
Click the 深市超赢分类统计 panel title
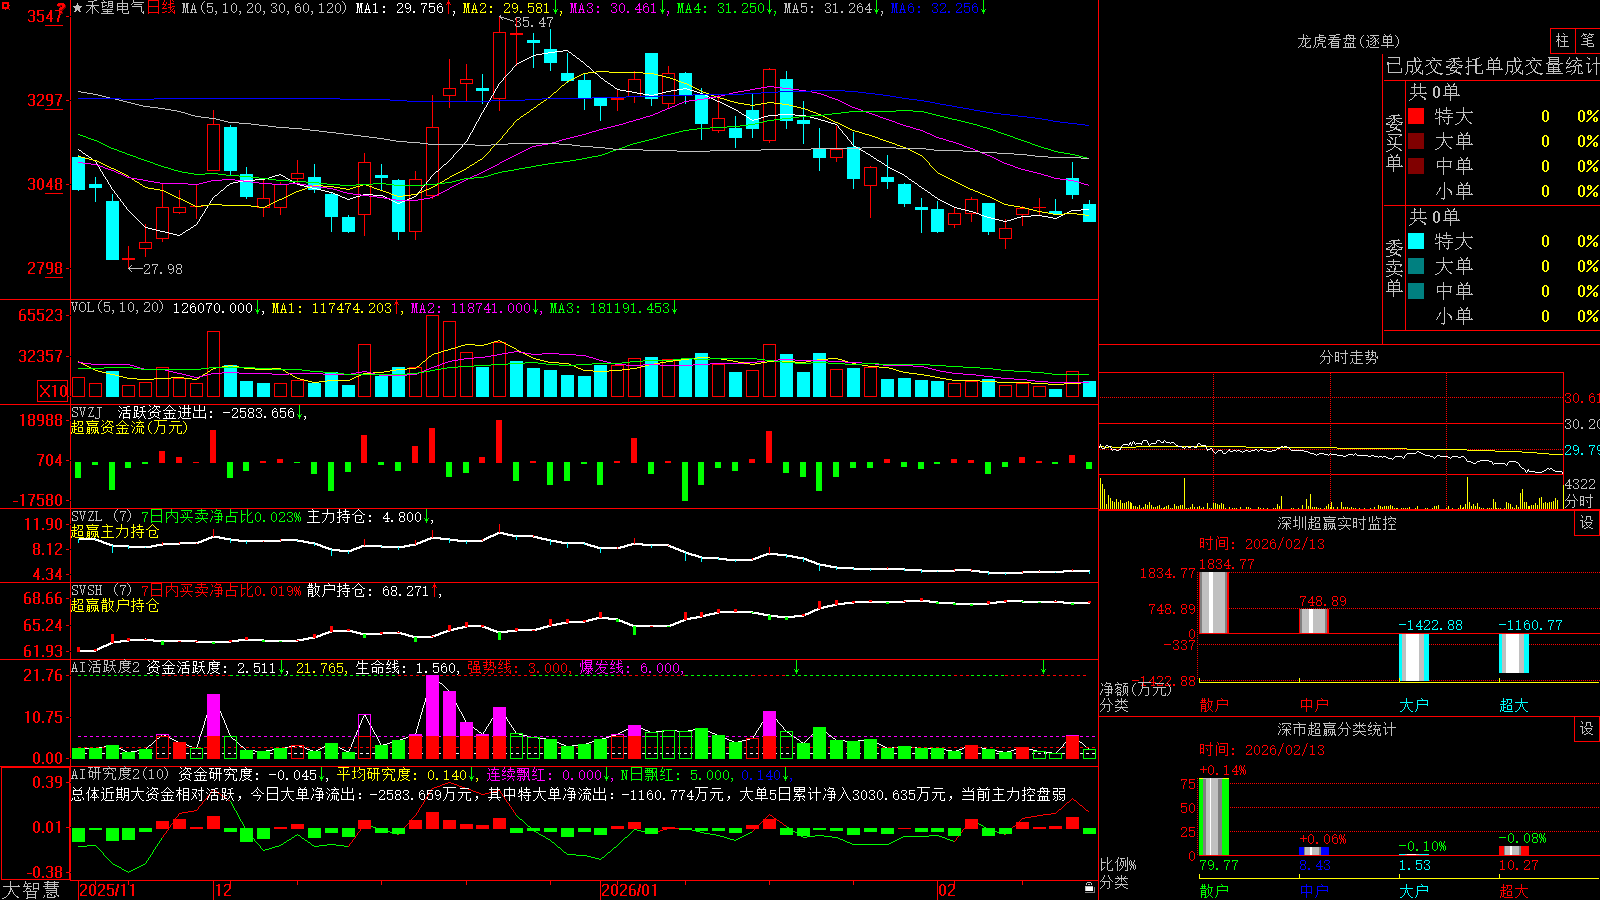[1337, 729]
